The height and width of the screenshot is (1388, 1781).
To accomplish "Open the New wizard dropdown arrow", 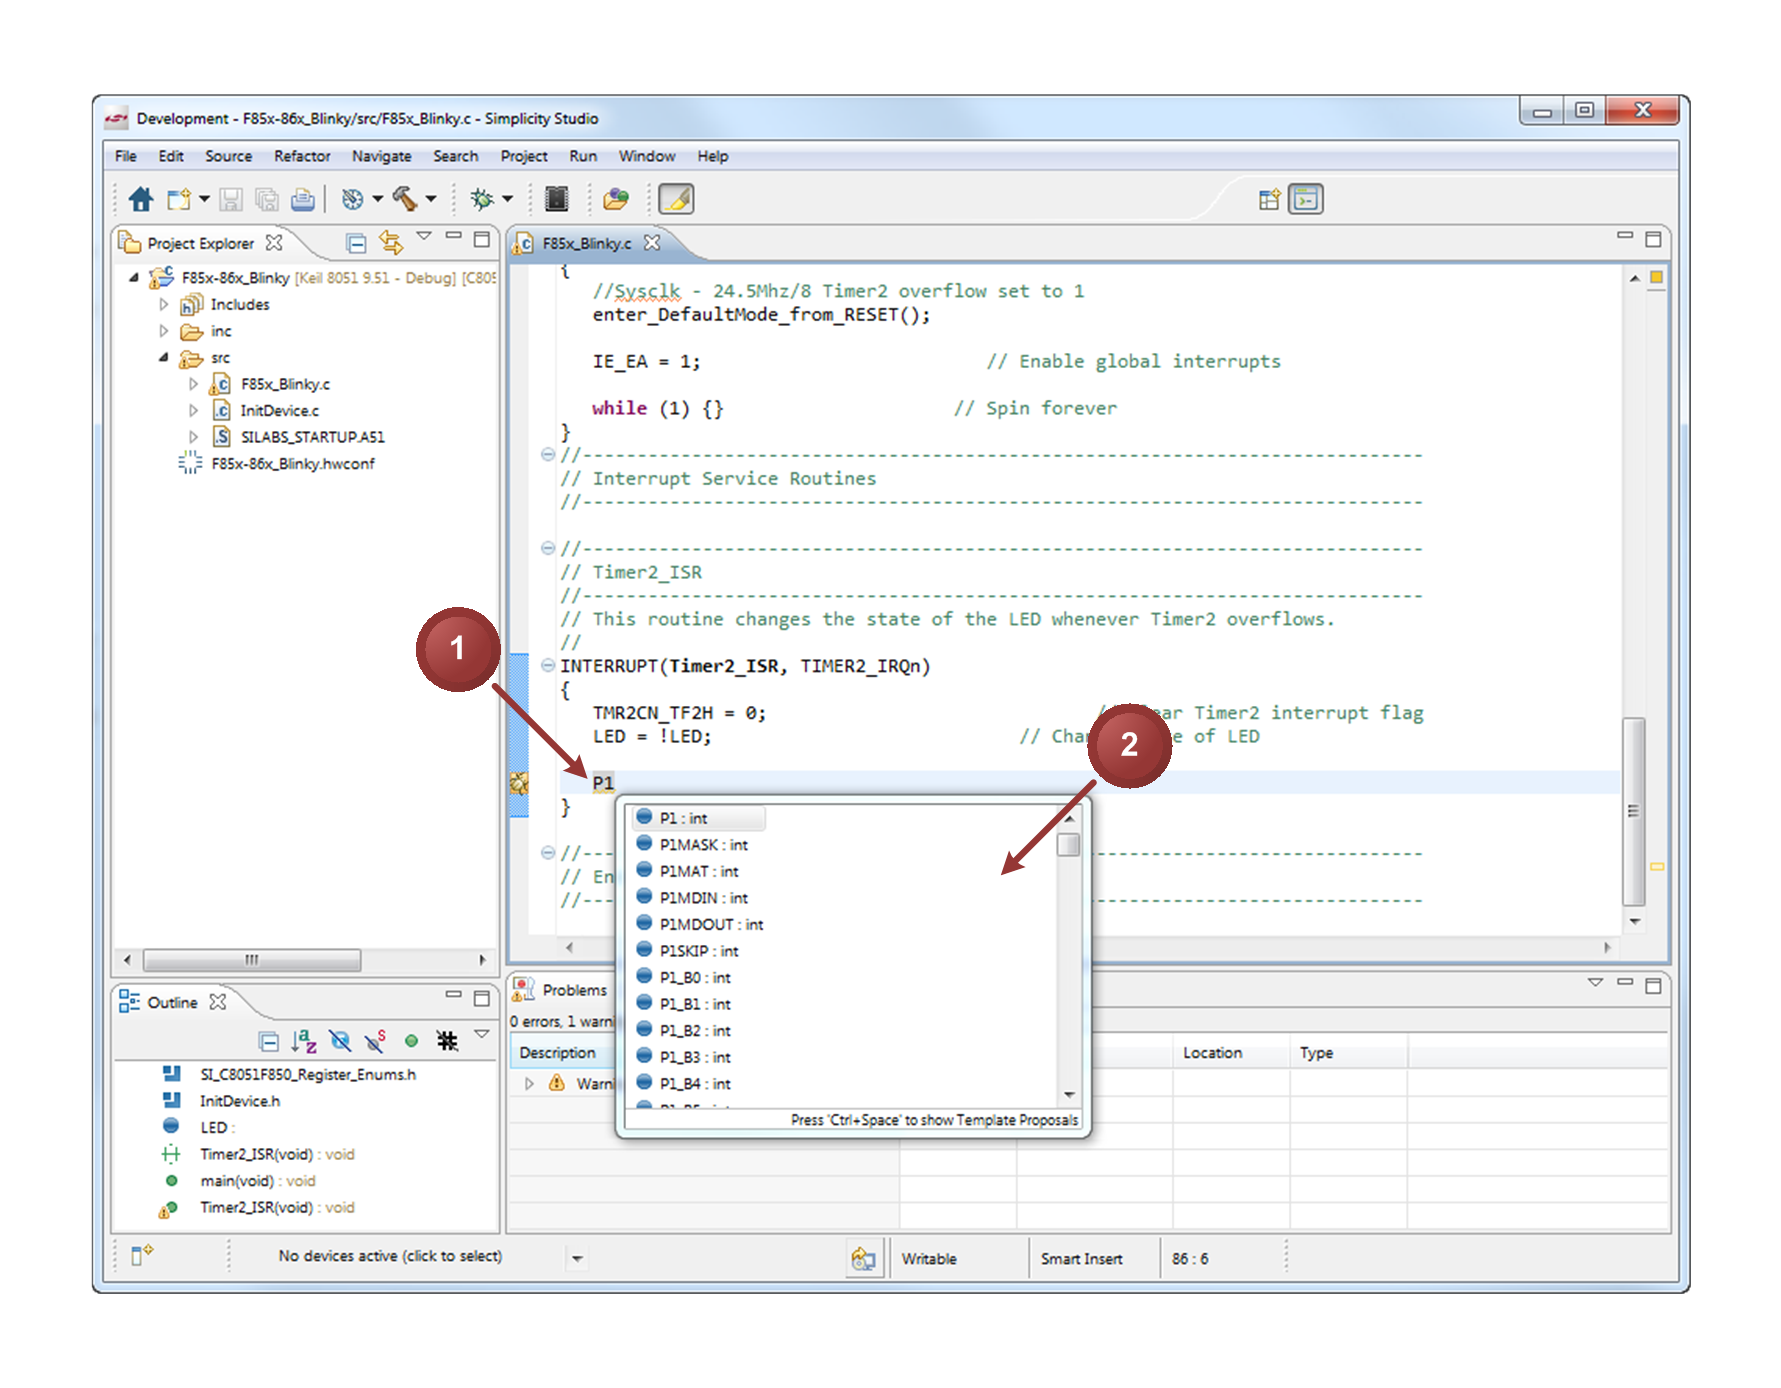I will (x=203, y=198).
